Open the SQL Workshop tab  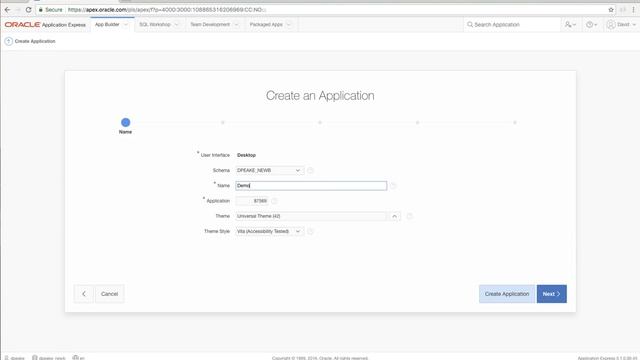[155, 24]
